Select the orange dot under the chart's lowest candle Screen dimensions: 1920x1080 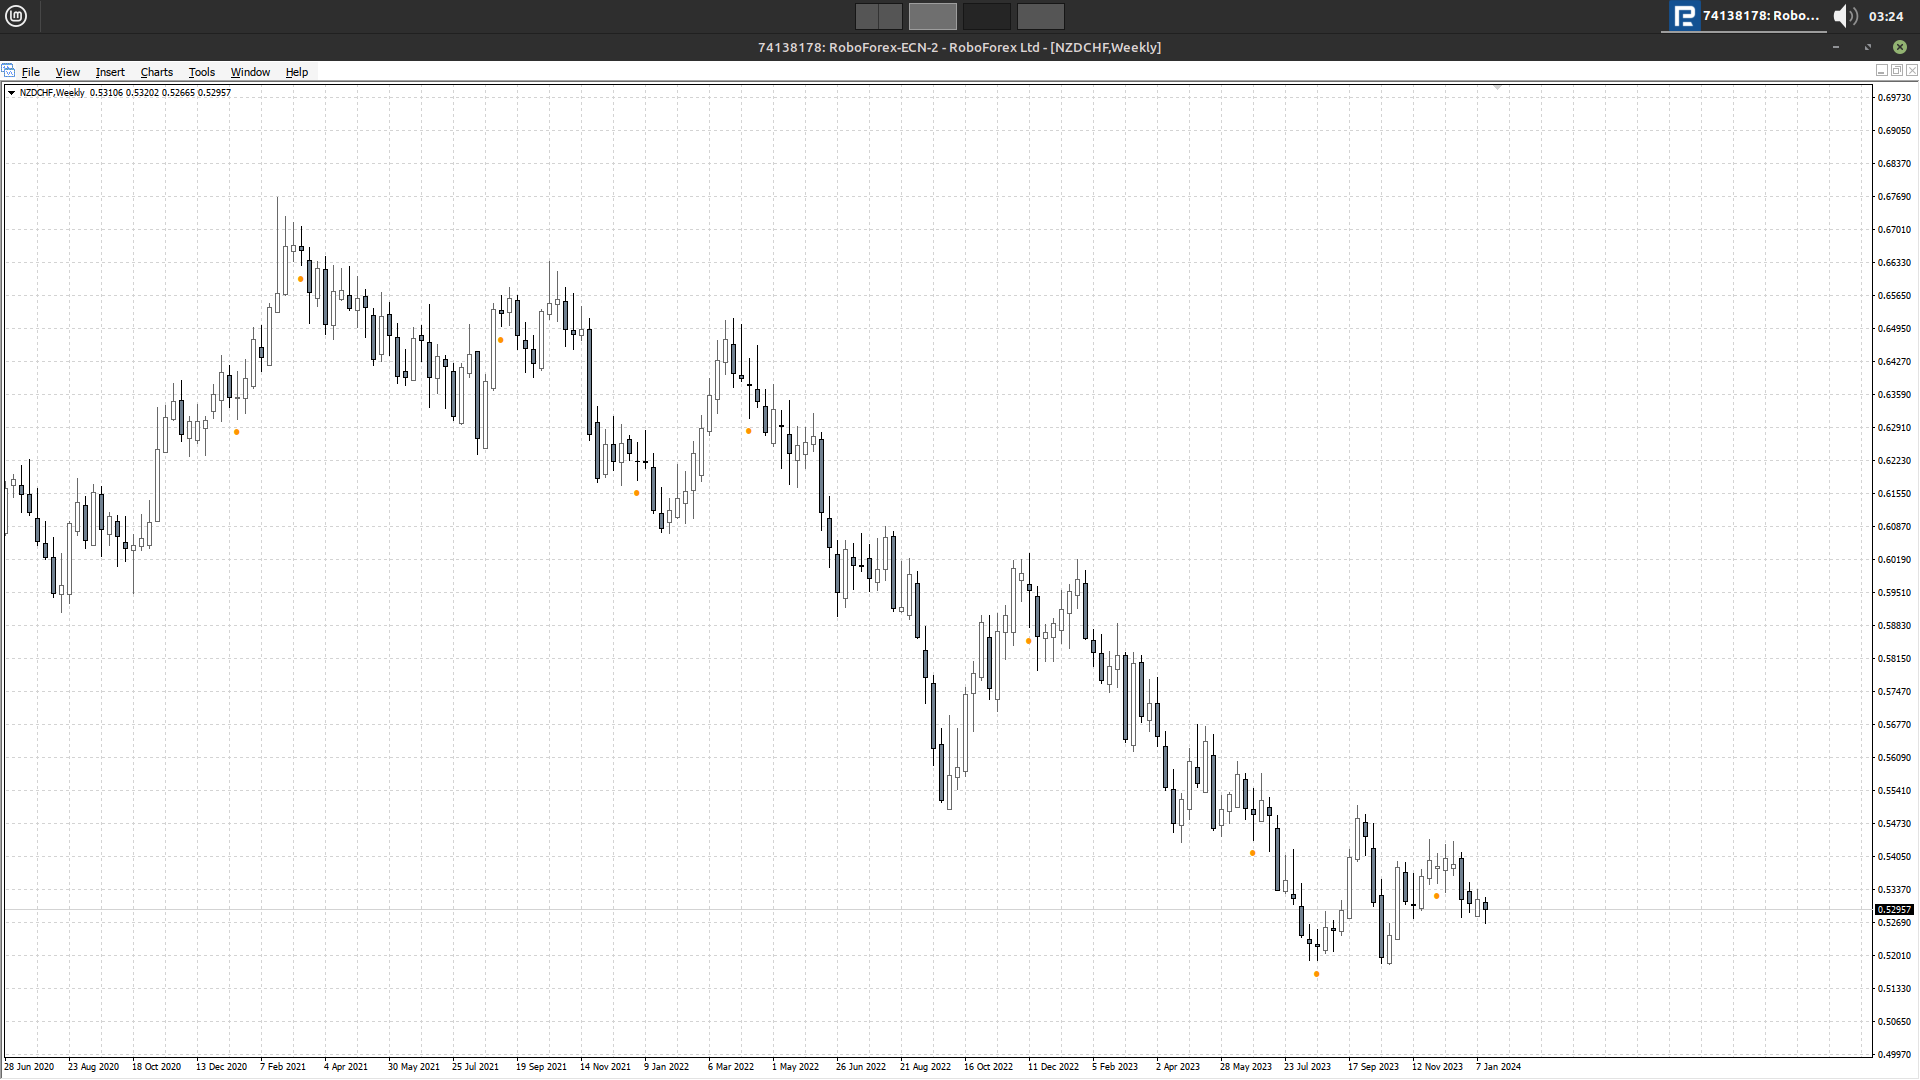pyautogui.click(x=1316, y=974)
